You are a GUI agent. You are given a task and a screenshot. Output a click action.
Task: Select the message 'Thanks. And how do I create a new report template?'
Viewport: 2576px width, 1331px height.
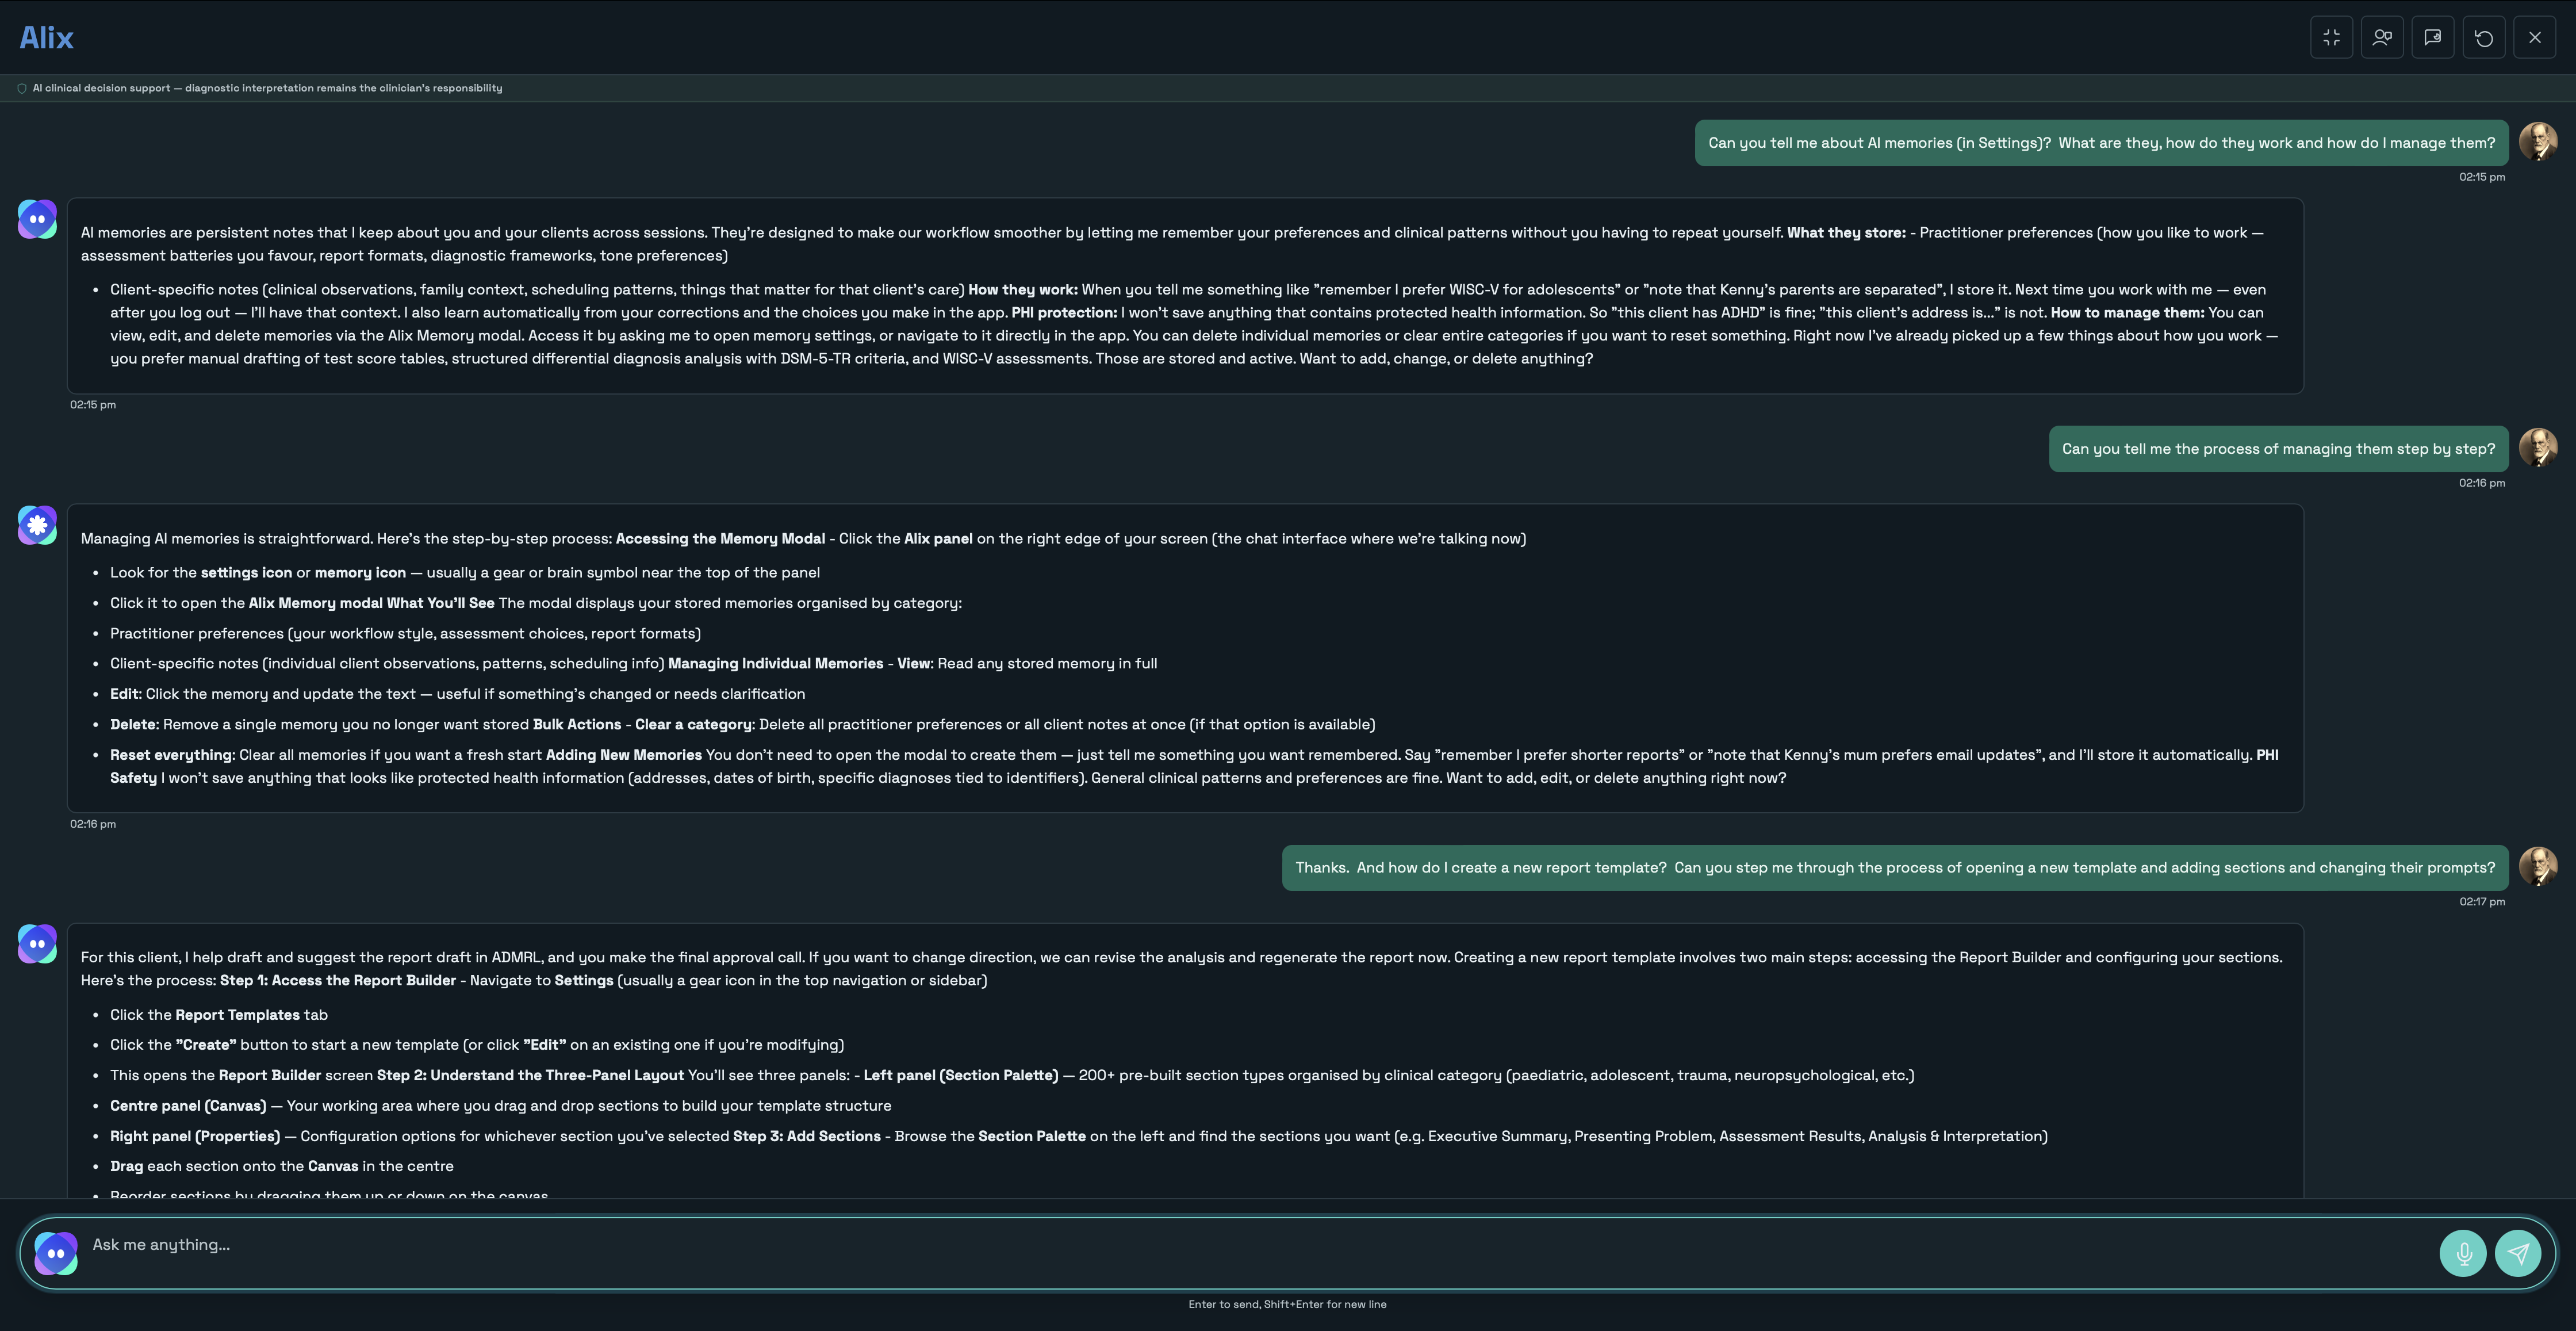[x=1895, y=868]
